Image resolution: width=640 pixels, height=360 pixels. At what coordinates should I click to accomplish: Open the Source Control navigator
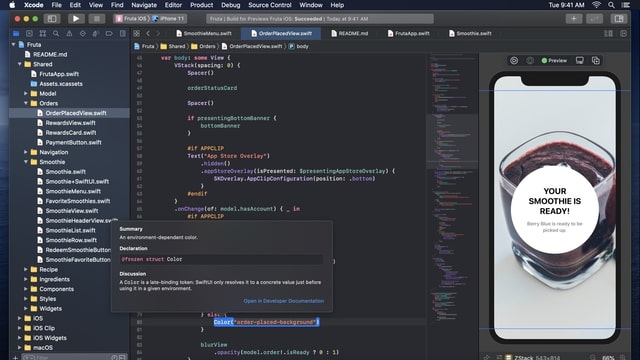29,33
